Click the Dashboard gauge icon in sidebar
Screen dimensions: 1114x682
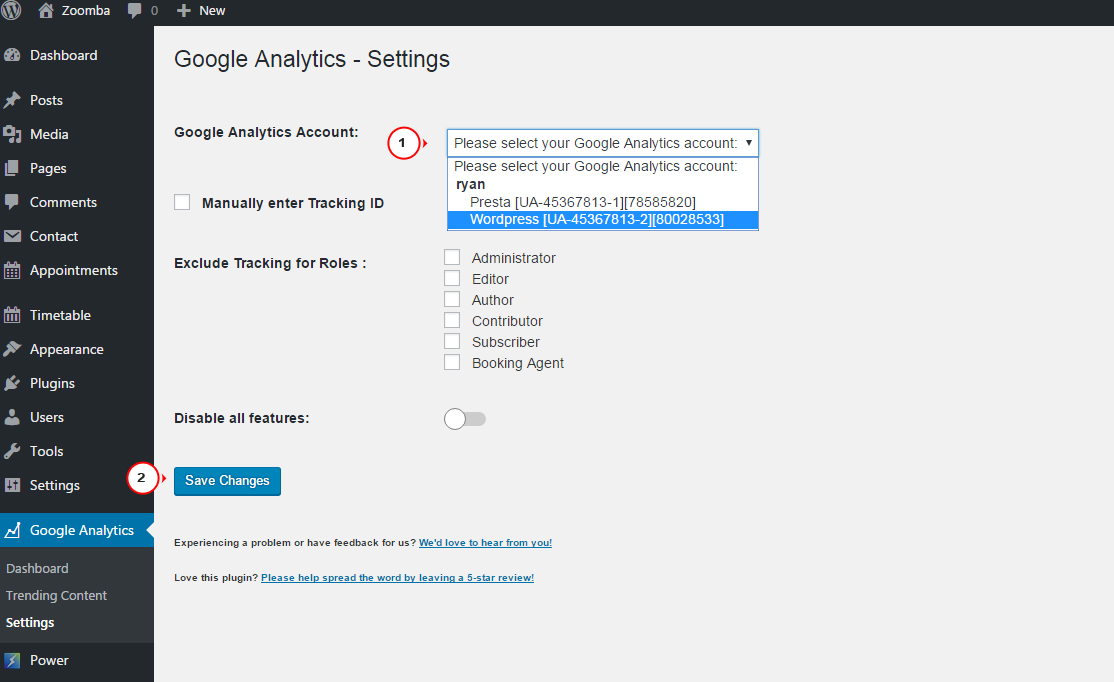12,55
